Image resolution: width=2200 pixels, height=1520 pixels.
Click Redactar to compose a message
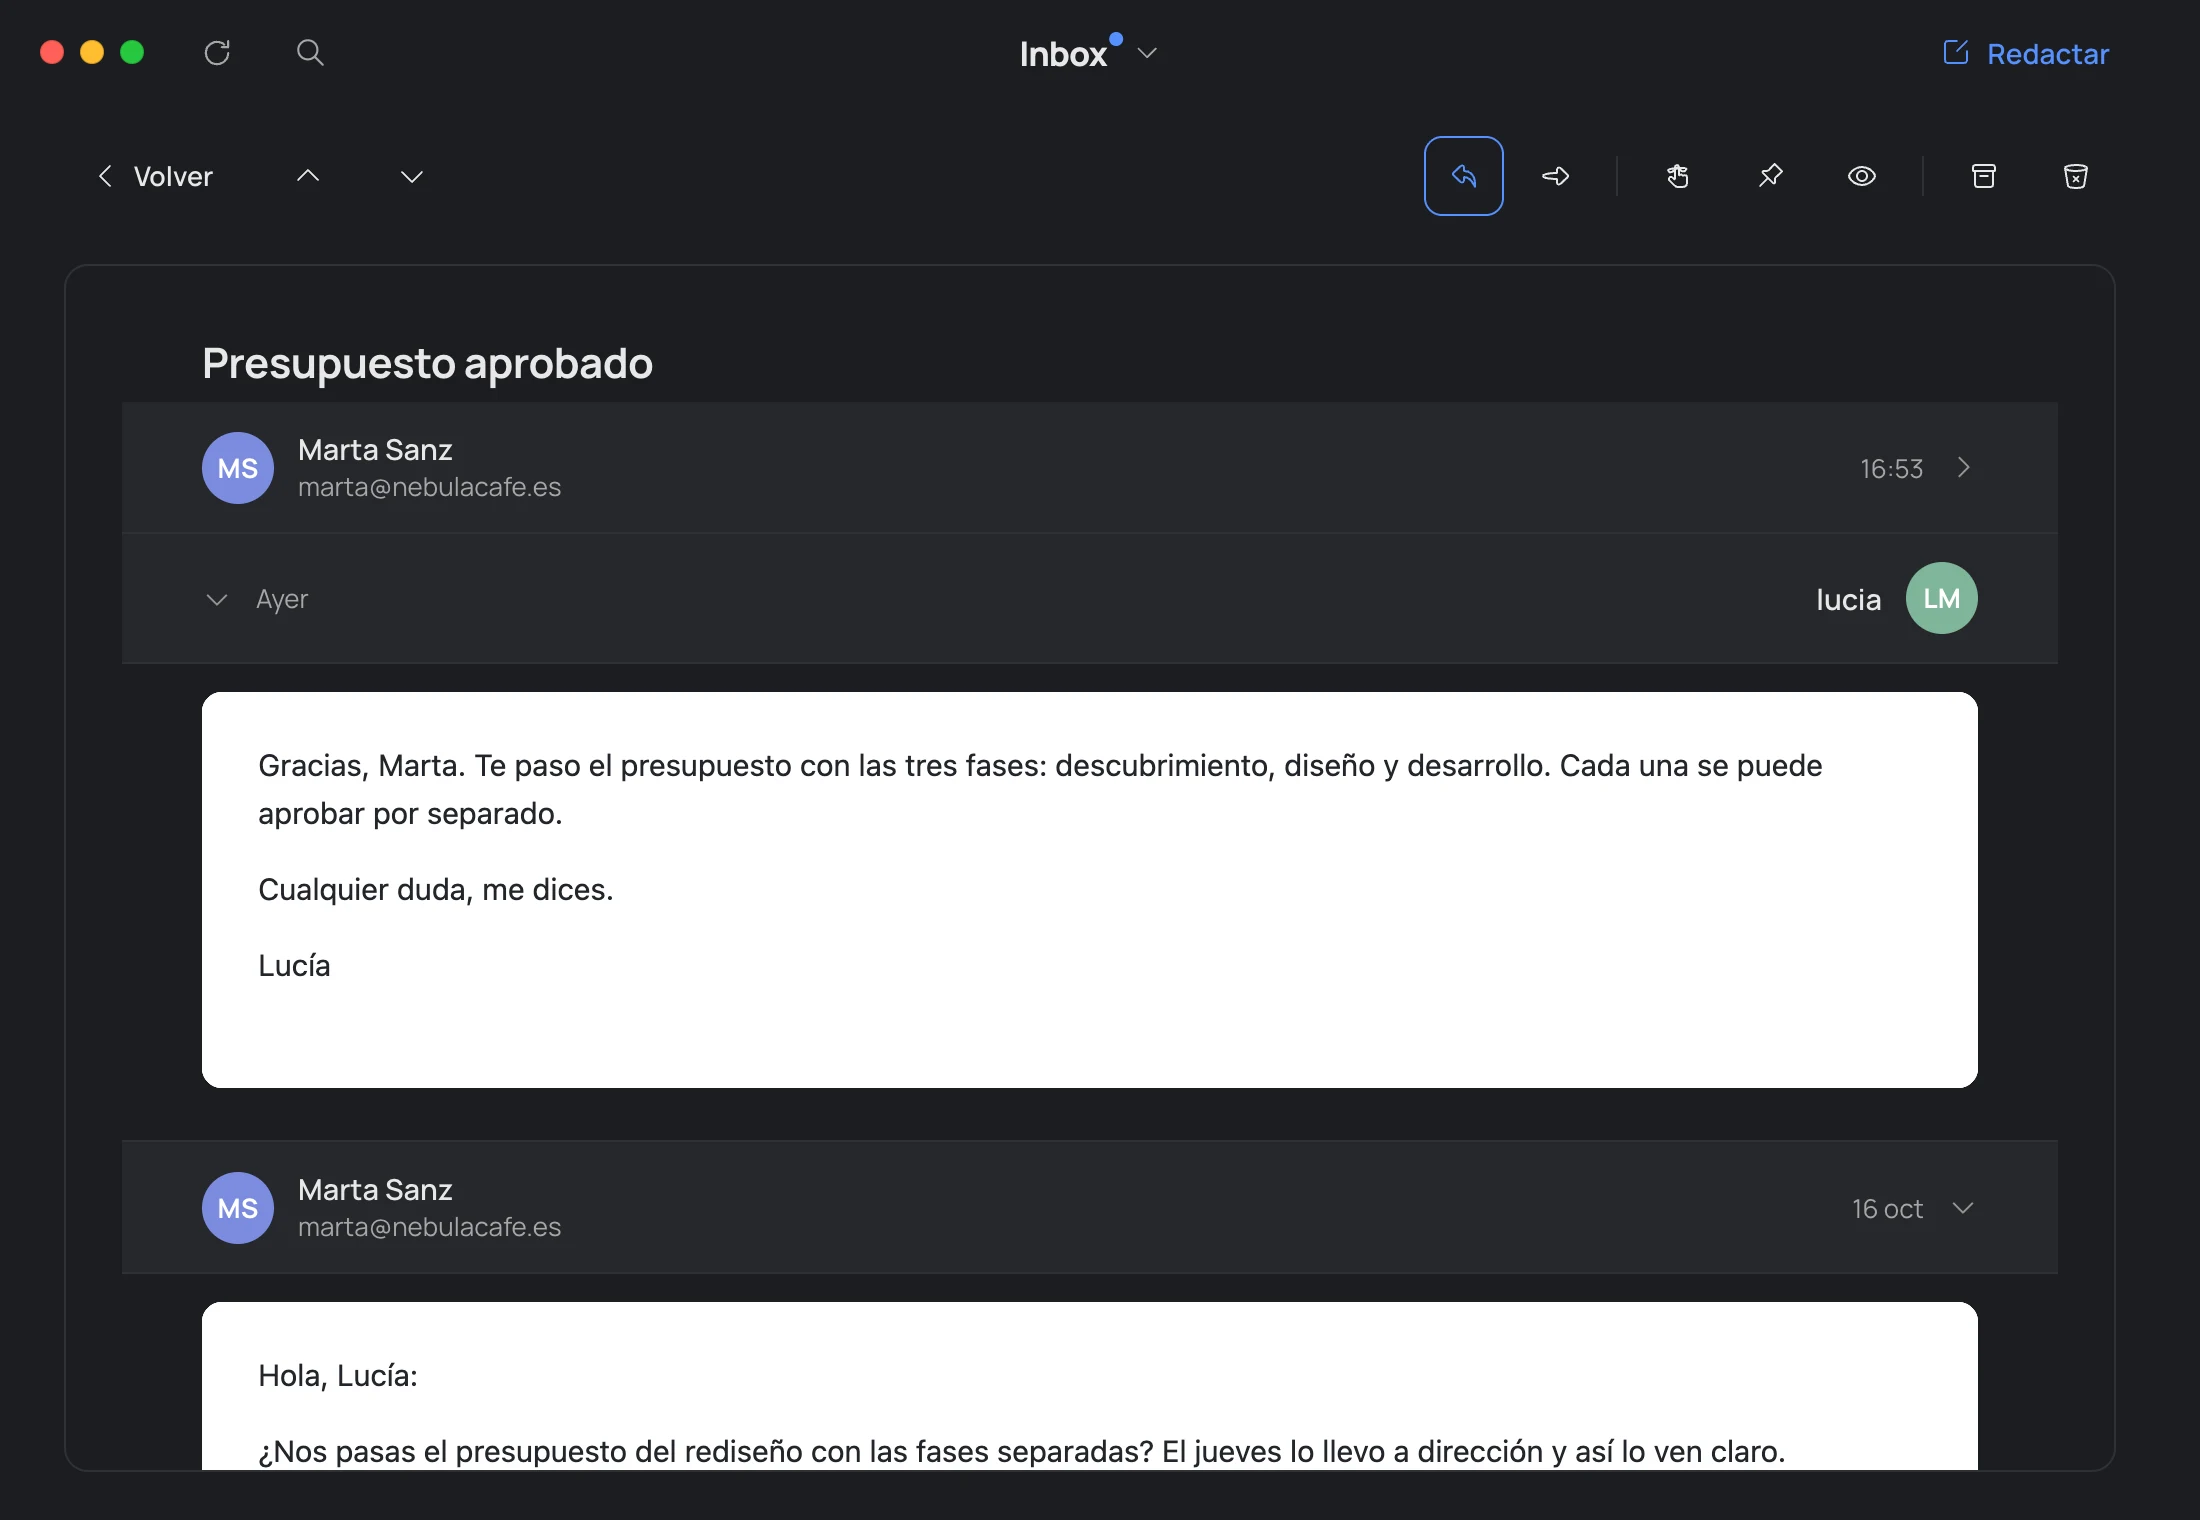click(2026, 53)
